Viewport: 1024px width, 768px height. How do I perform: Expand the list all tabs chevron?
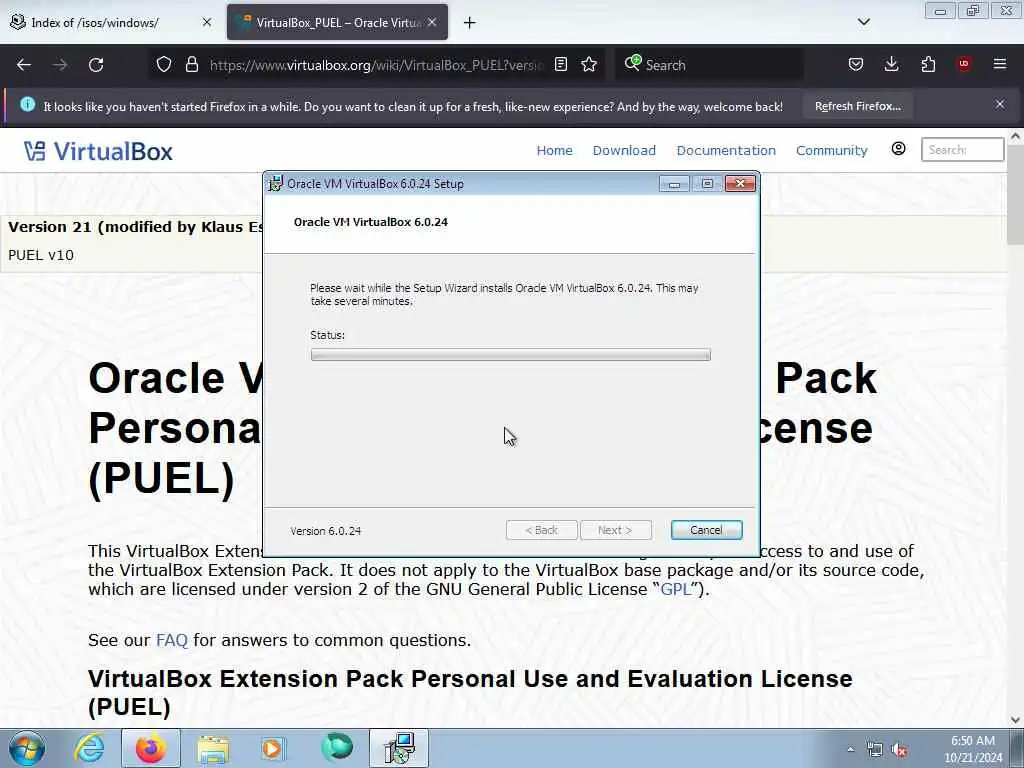(863, 22)
